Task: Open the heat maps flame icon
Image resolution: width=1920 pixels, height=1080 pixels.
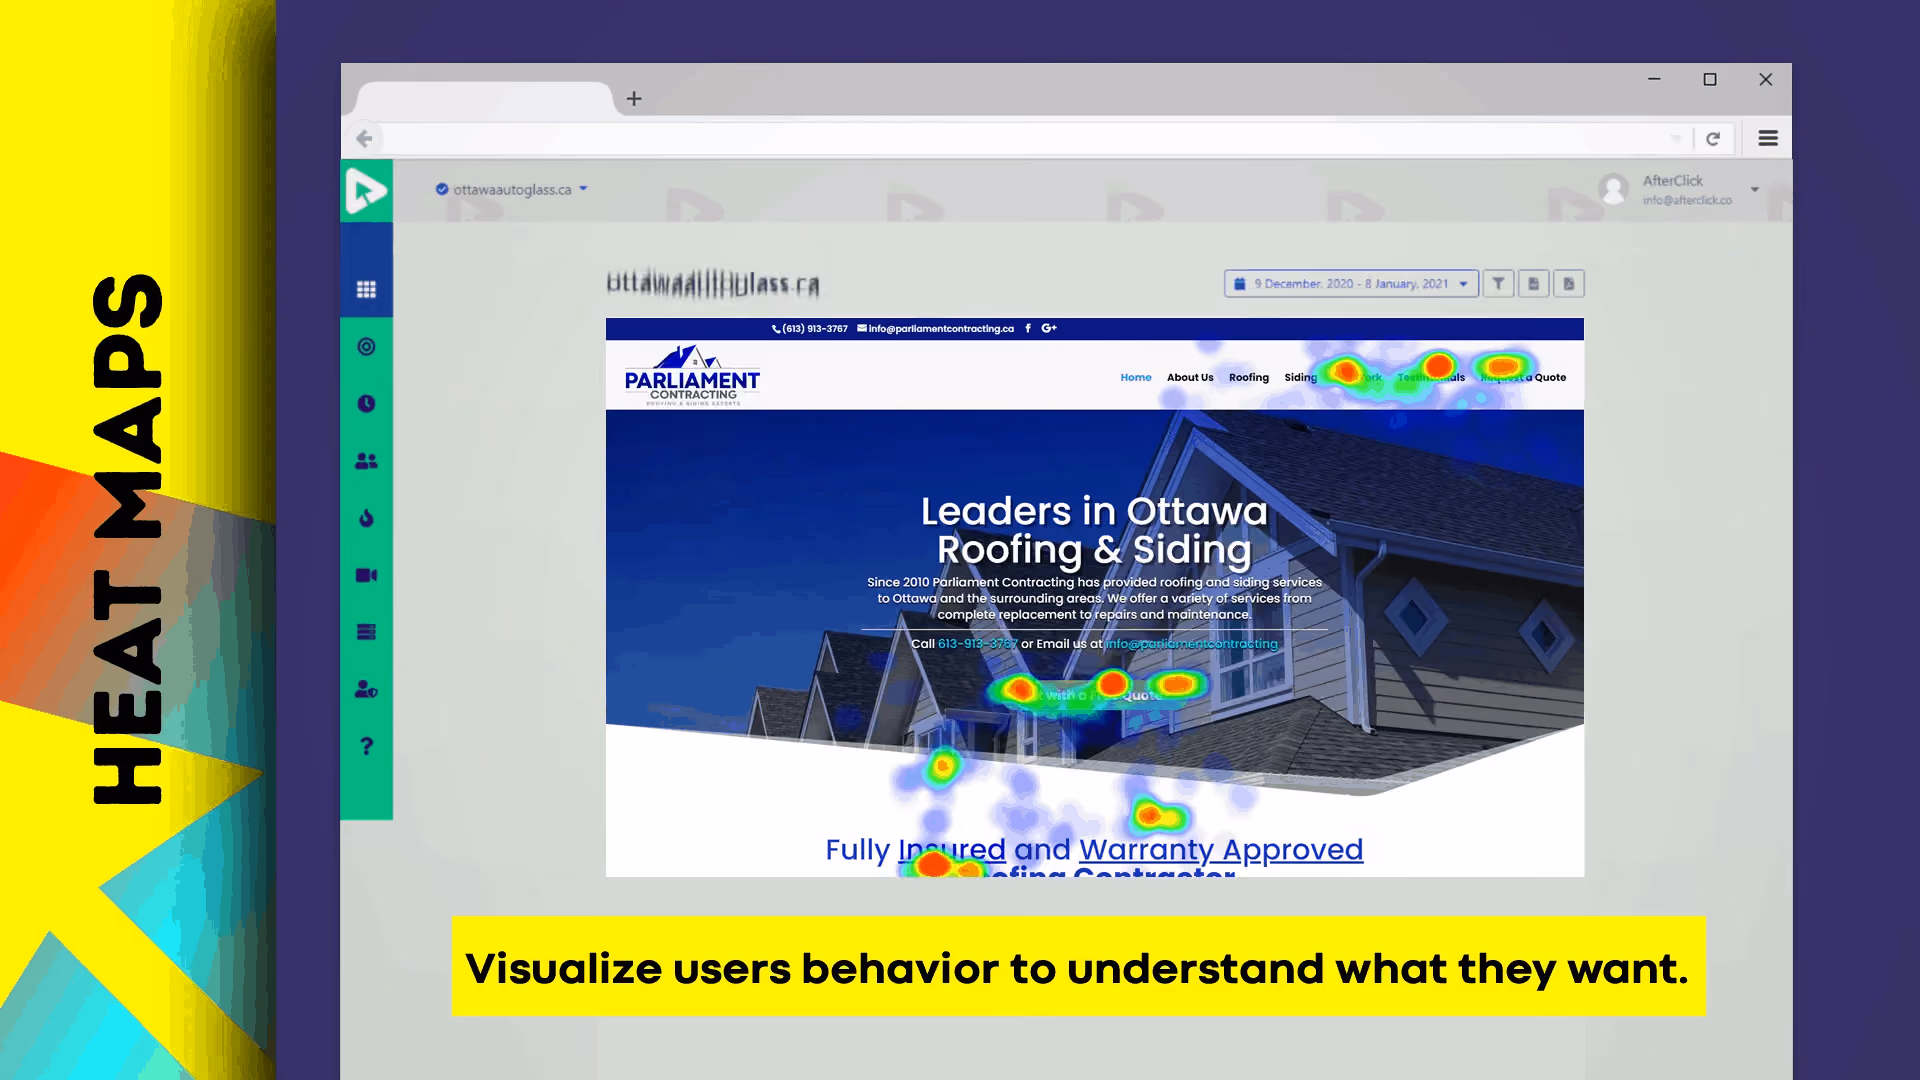Action: tap(366, 518)
